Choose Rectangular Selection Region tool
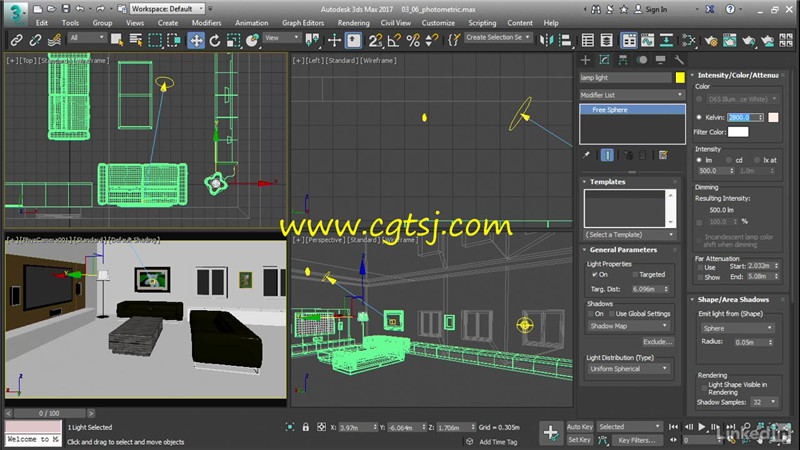 (155, 40)
